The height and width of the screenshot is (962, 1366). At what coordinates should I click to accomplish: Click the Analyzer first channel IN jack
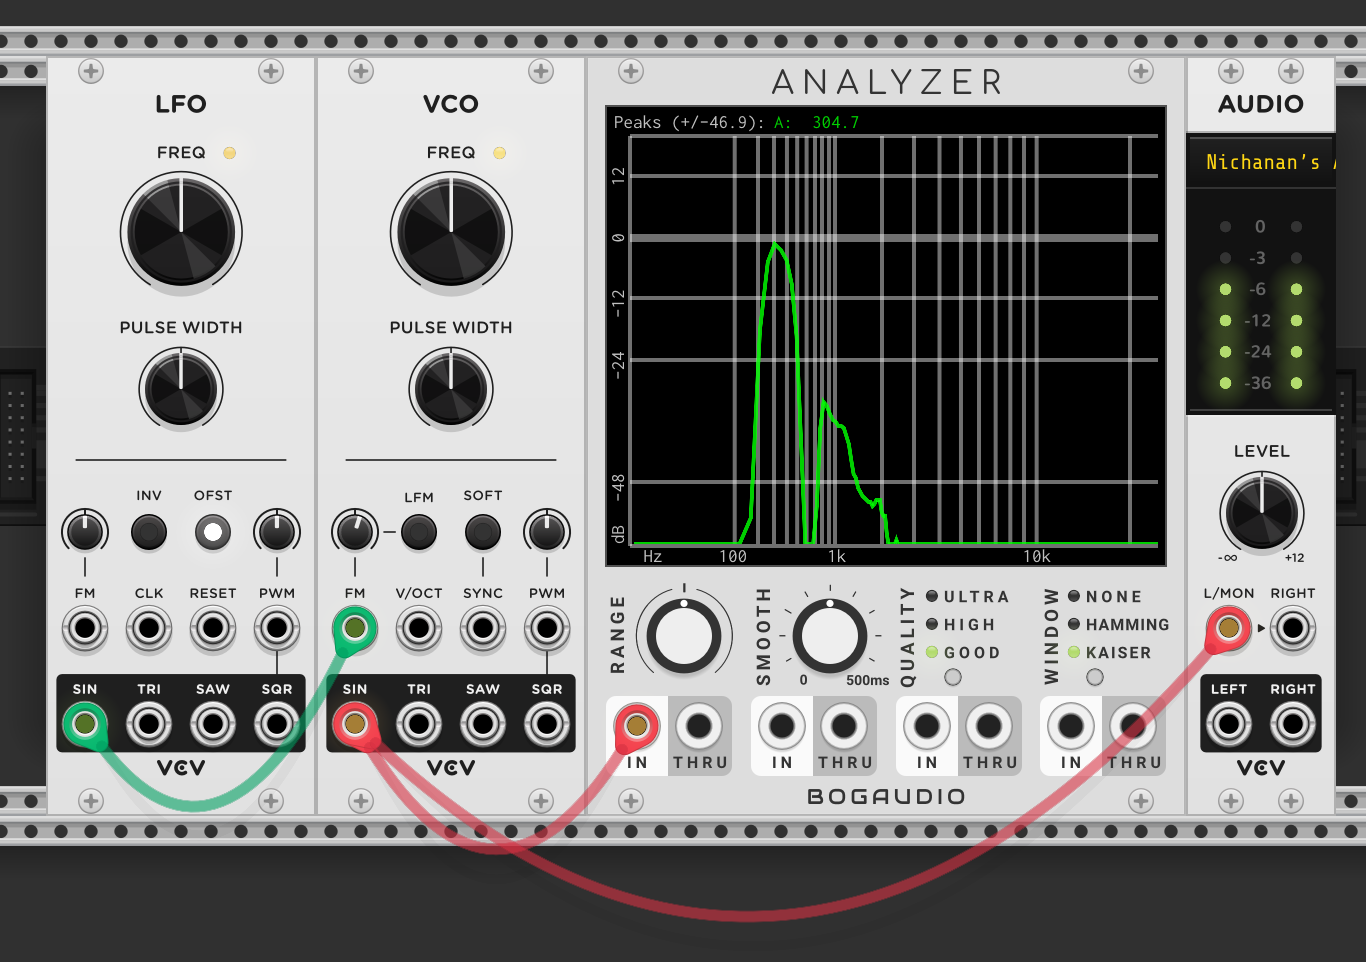(637, 726)
